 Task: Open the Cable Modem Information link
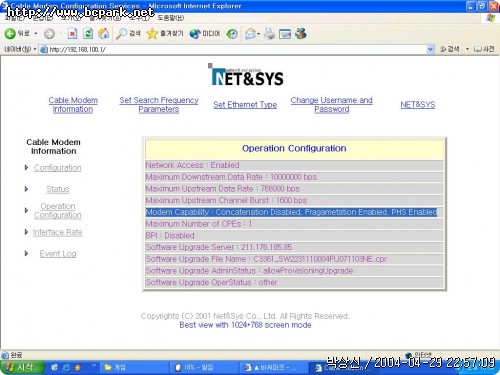(73, 105)
